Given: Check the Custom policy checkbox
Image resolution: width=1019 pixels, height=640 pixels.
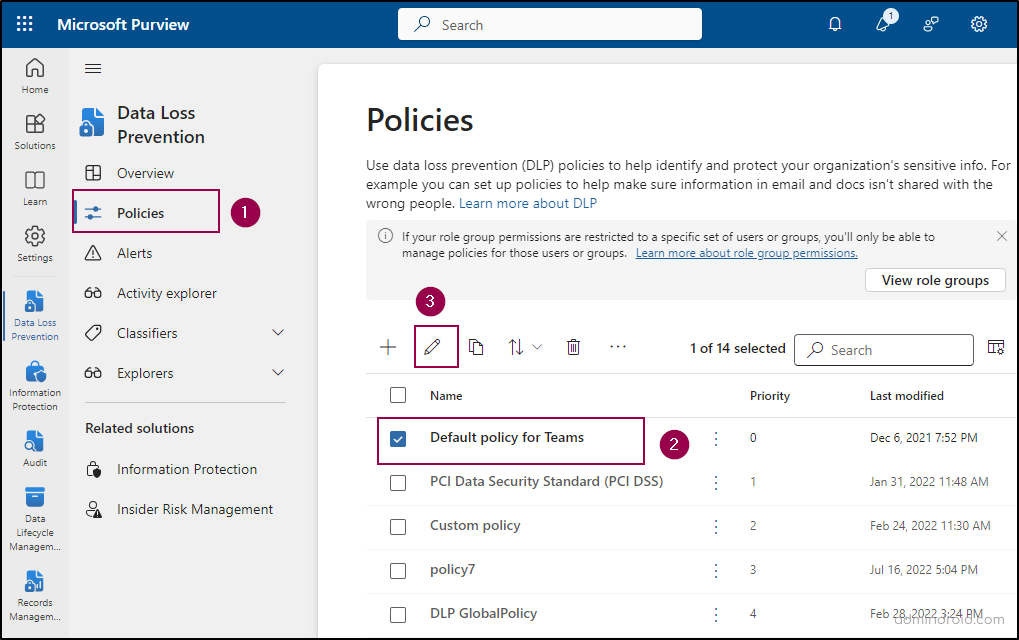Looking at the screenshot, I should tap(398, 527).
